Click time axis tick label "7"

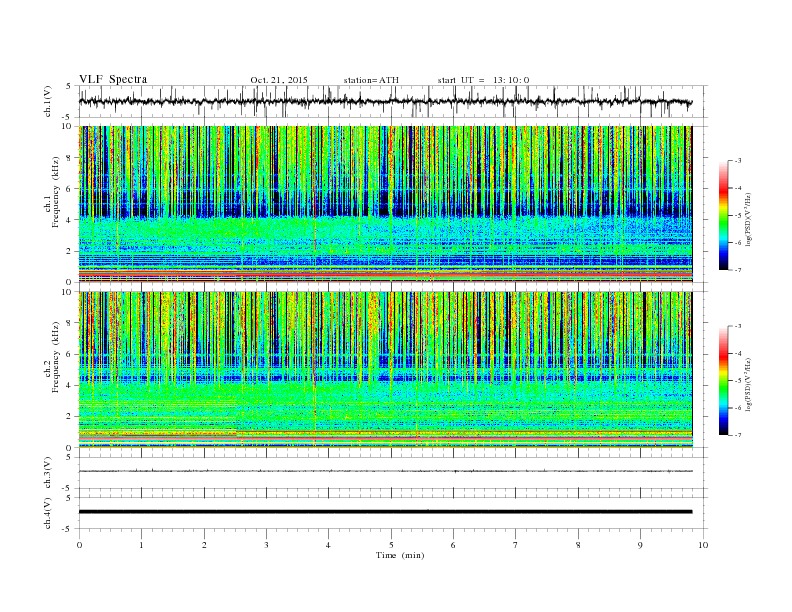516,545
